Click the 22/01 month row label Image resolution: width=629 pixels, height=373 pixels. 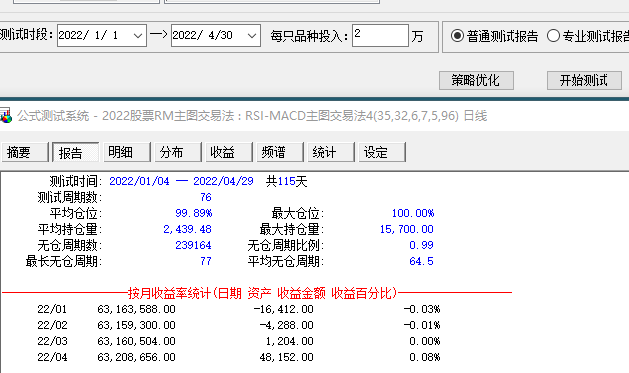pyautogui.click(x=52, y=309)
